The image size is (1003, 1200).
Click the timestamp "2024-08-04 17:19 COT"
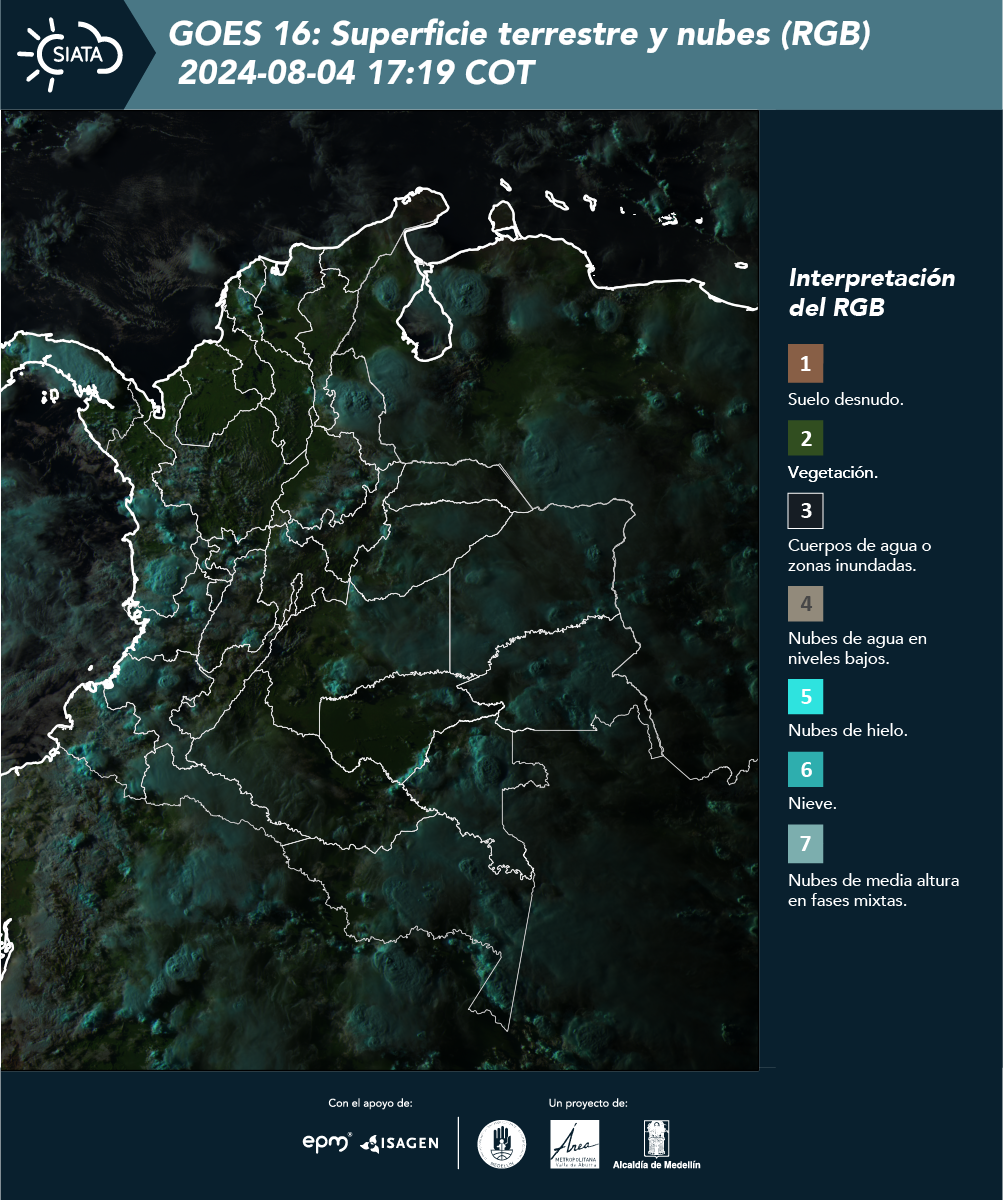click(x=356, y=74)
